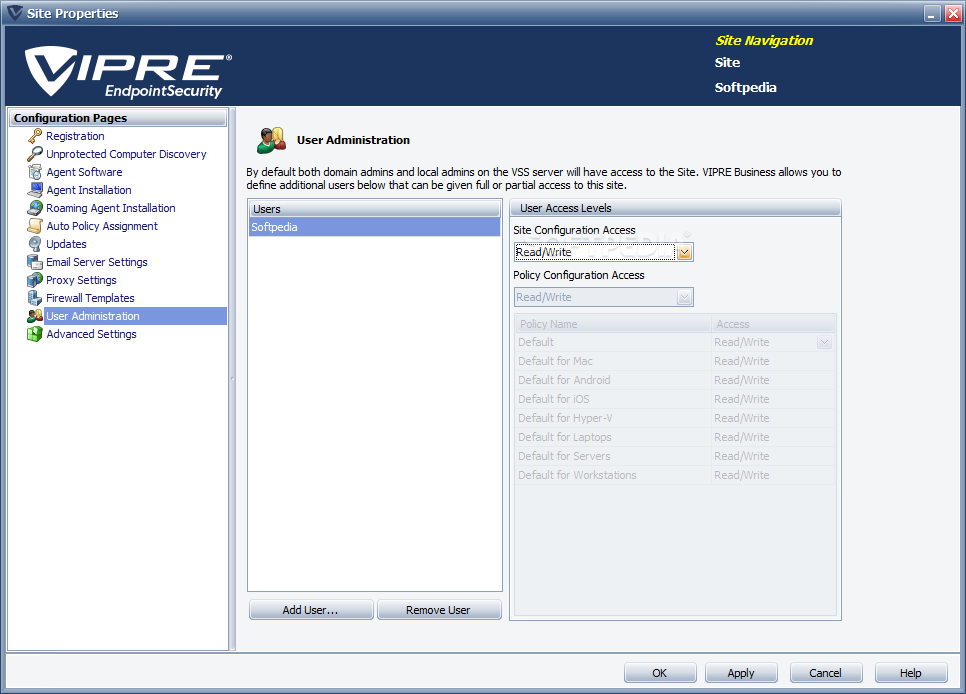Click the Remove User button
The image size is (966, 694).
point(439,610)
